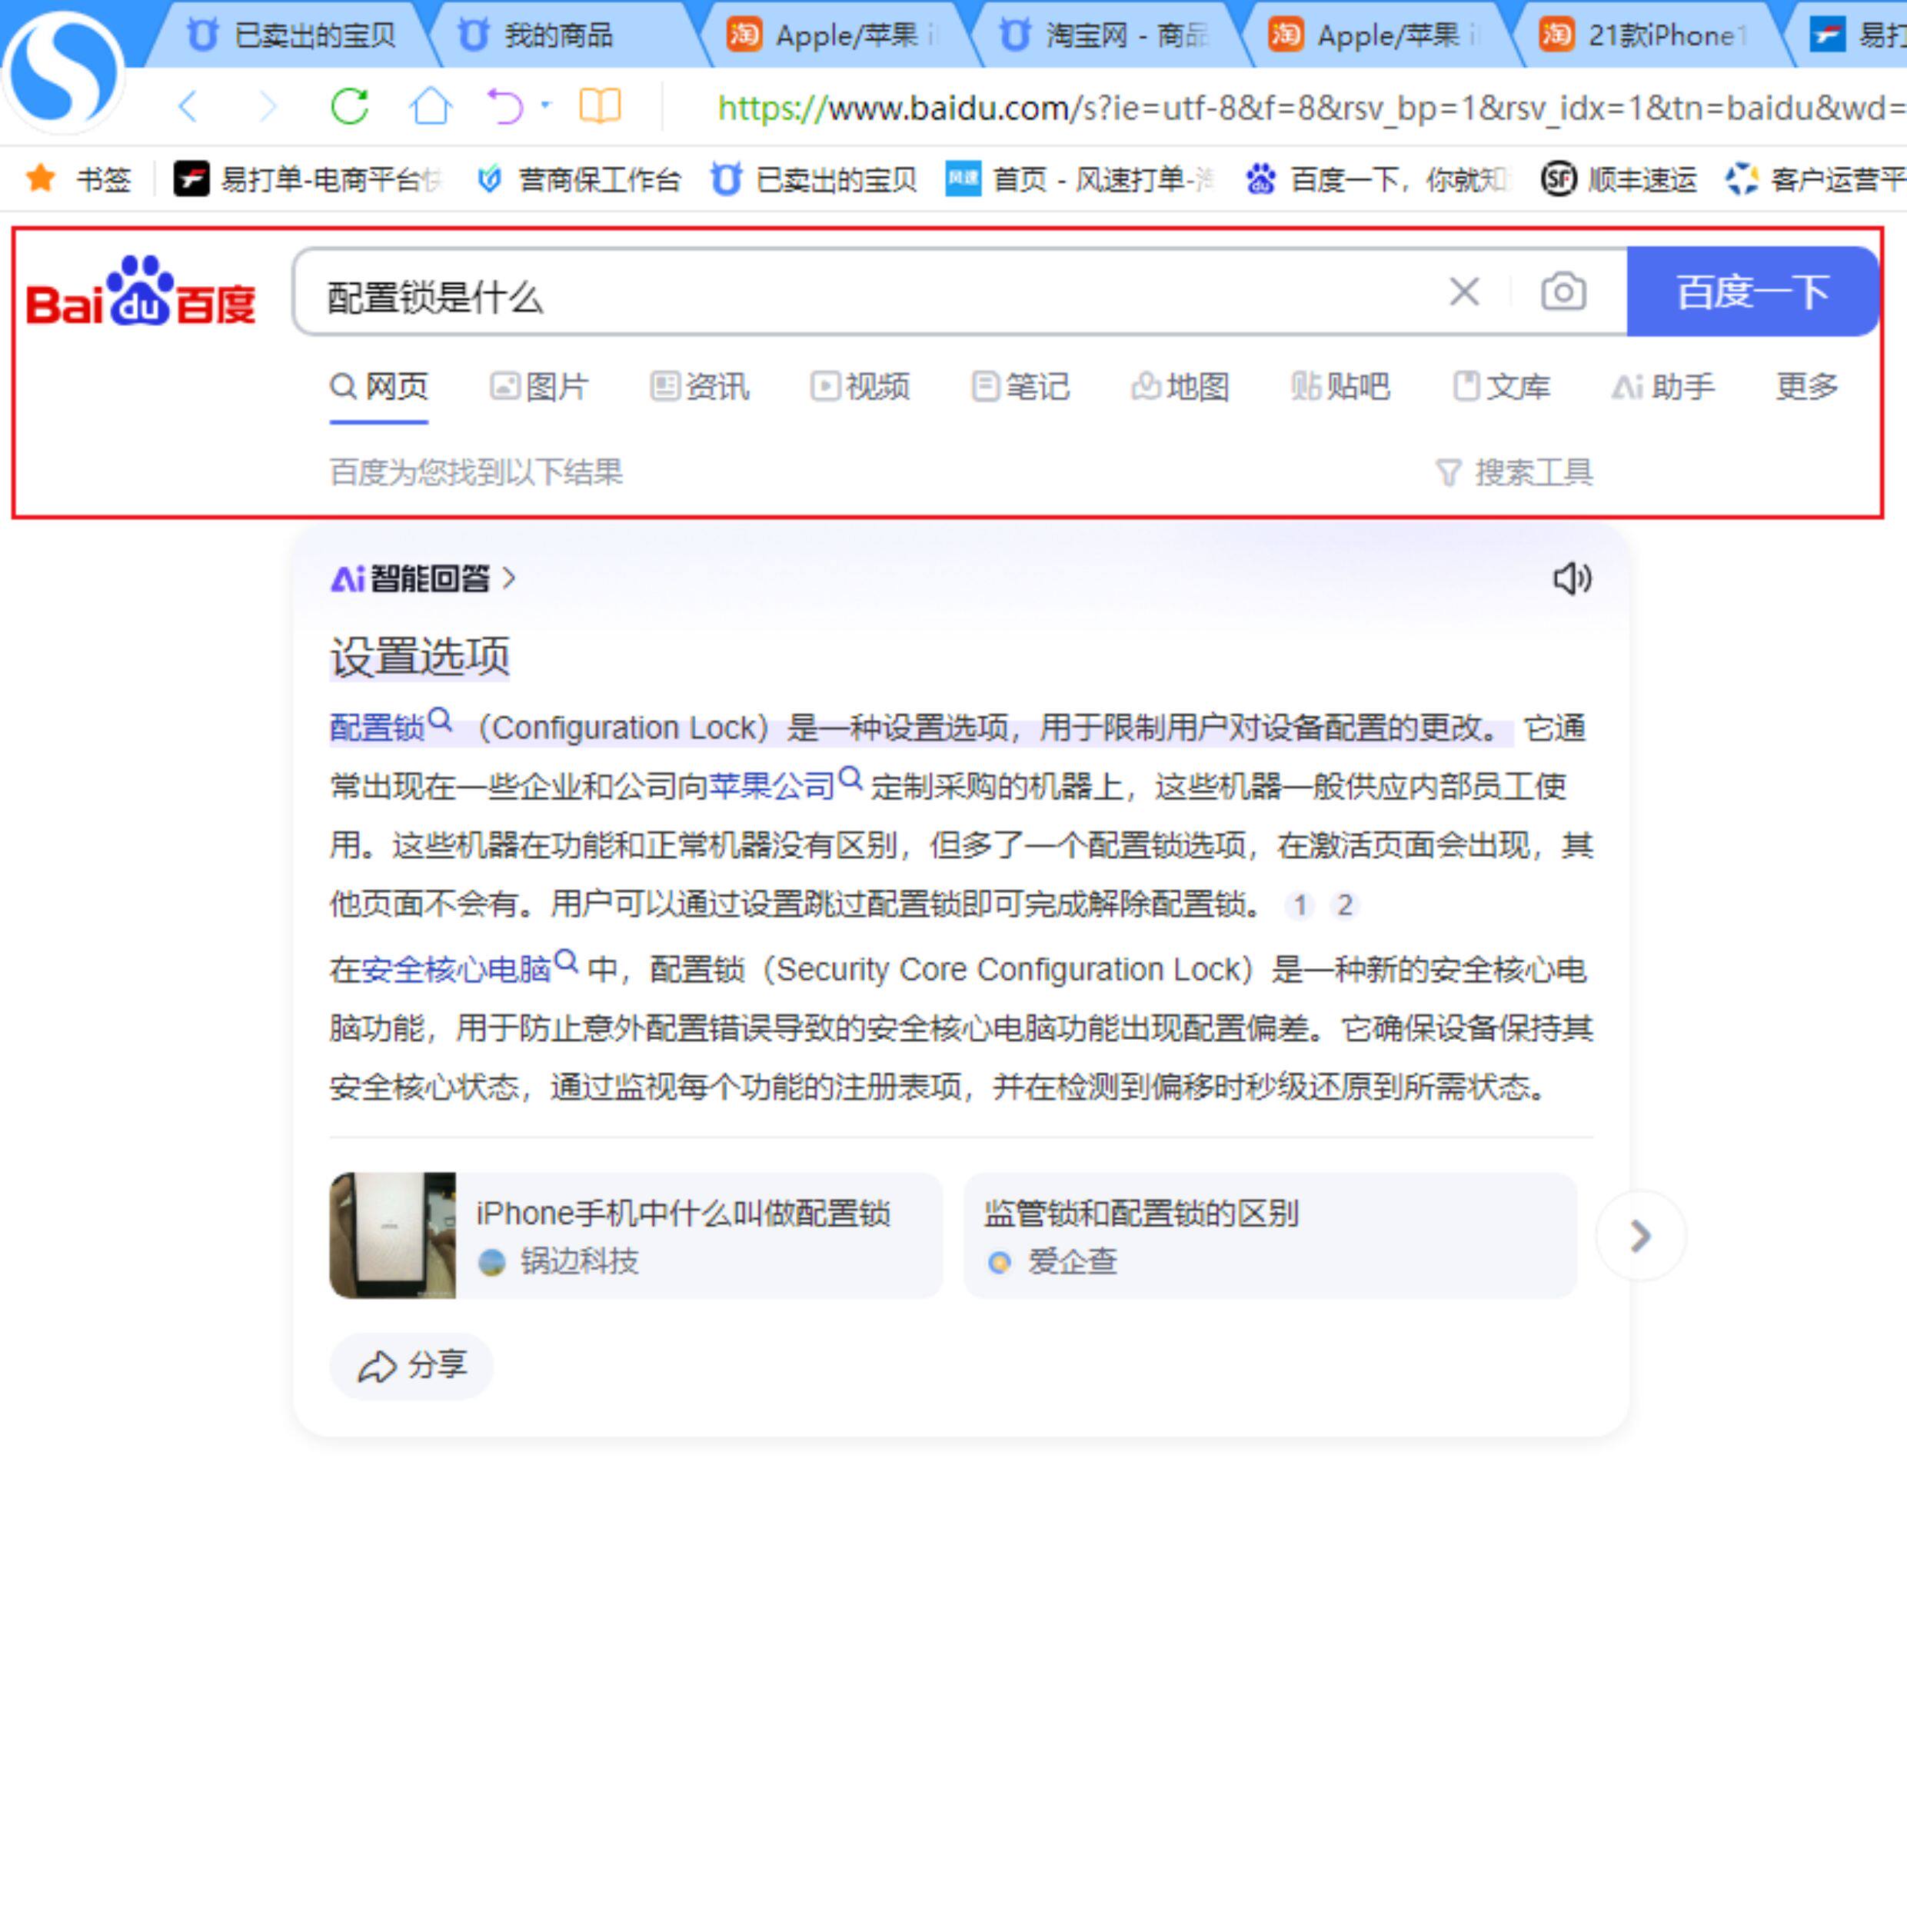Screen dimensions: 1907x1932
Task: Show next related cards arrow
Action: tap(1640, 1236)
